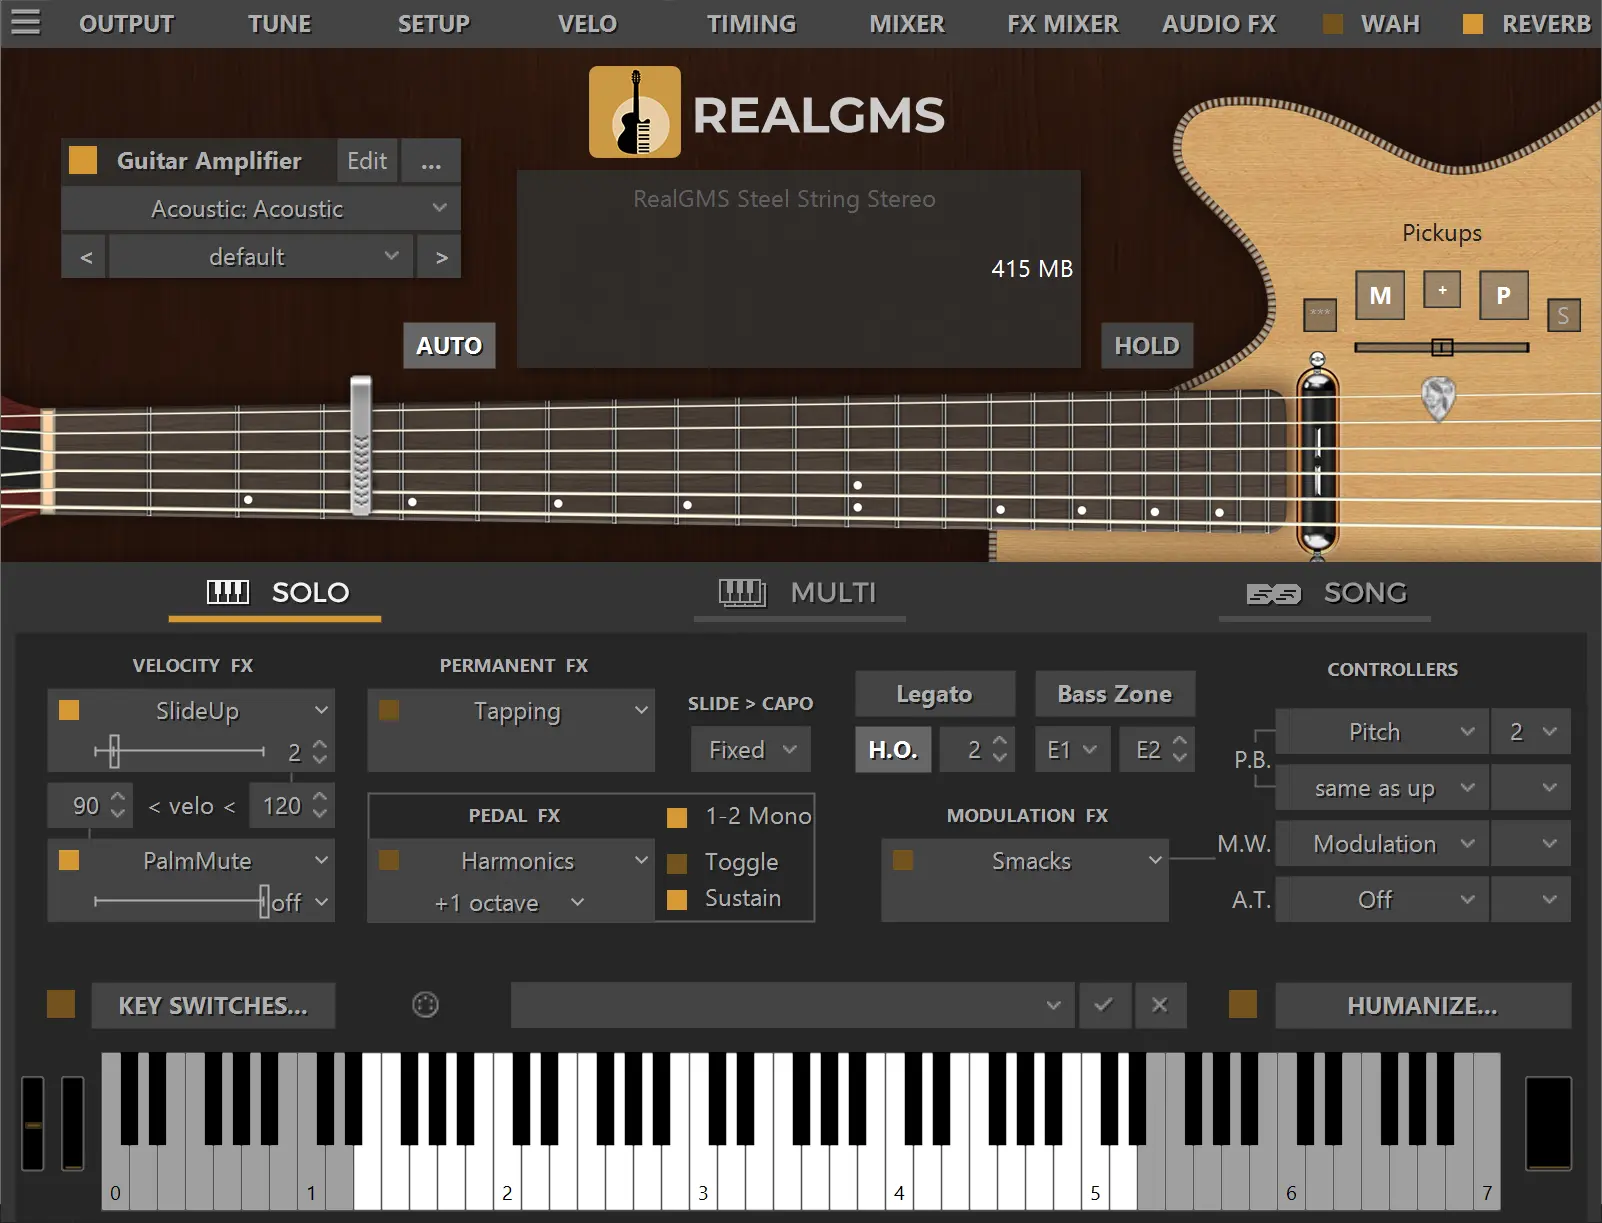Open the MIXER menu tab

pyautogui.click(x=906, y=23)
